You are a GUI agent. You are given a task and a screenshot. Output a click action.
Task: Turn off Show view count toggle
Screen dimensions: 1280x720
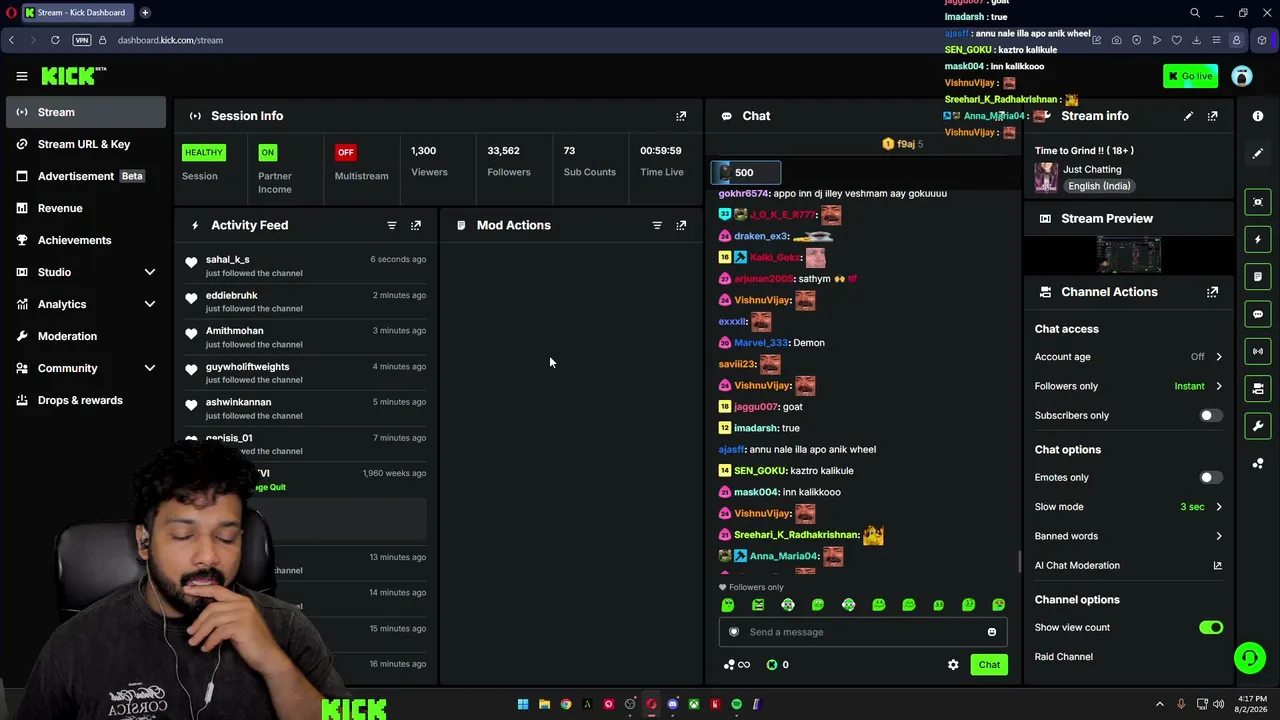1211,628
